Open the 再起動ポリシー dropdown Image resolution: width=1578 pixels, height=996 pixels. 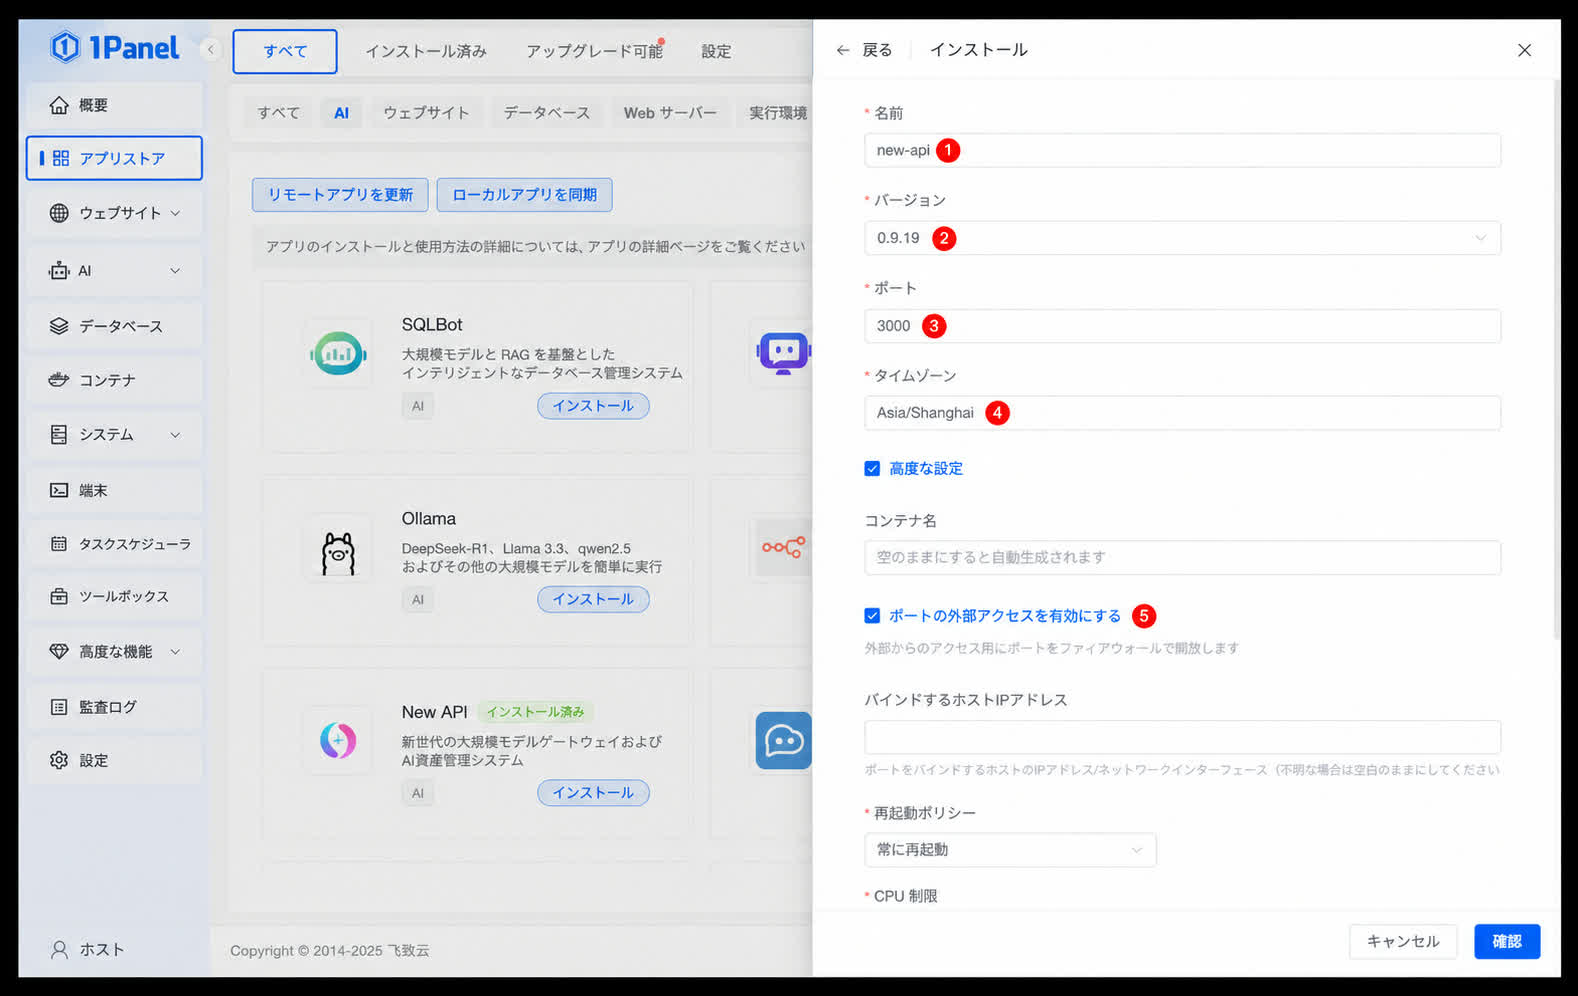click(1010, 849)
